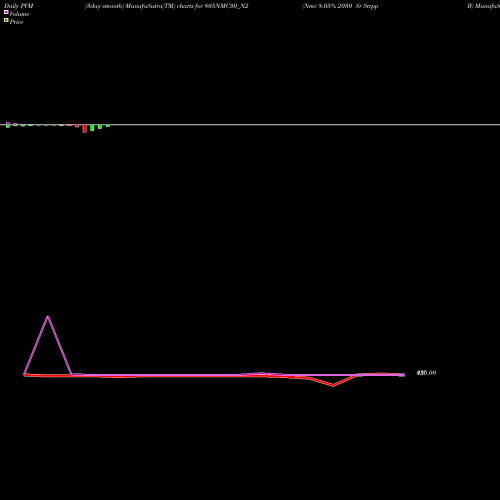The height and width of the screenshot is (500, 500).
Task: Click the MunafaSutra charts title text
Action: click(x=167, y=6)
